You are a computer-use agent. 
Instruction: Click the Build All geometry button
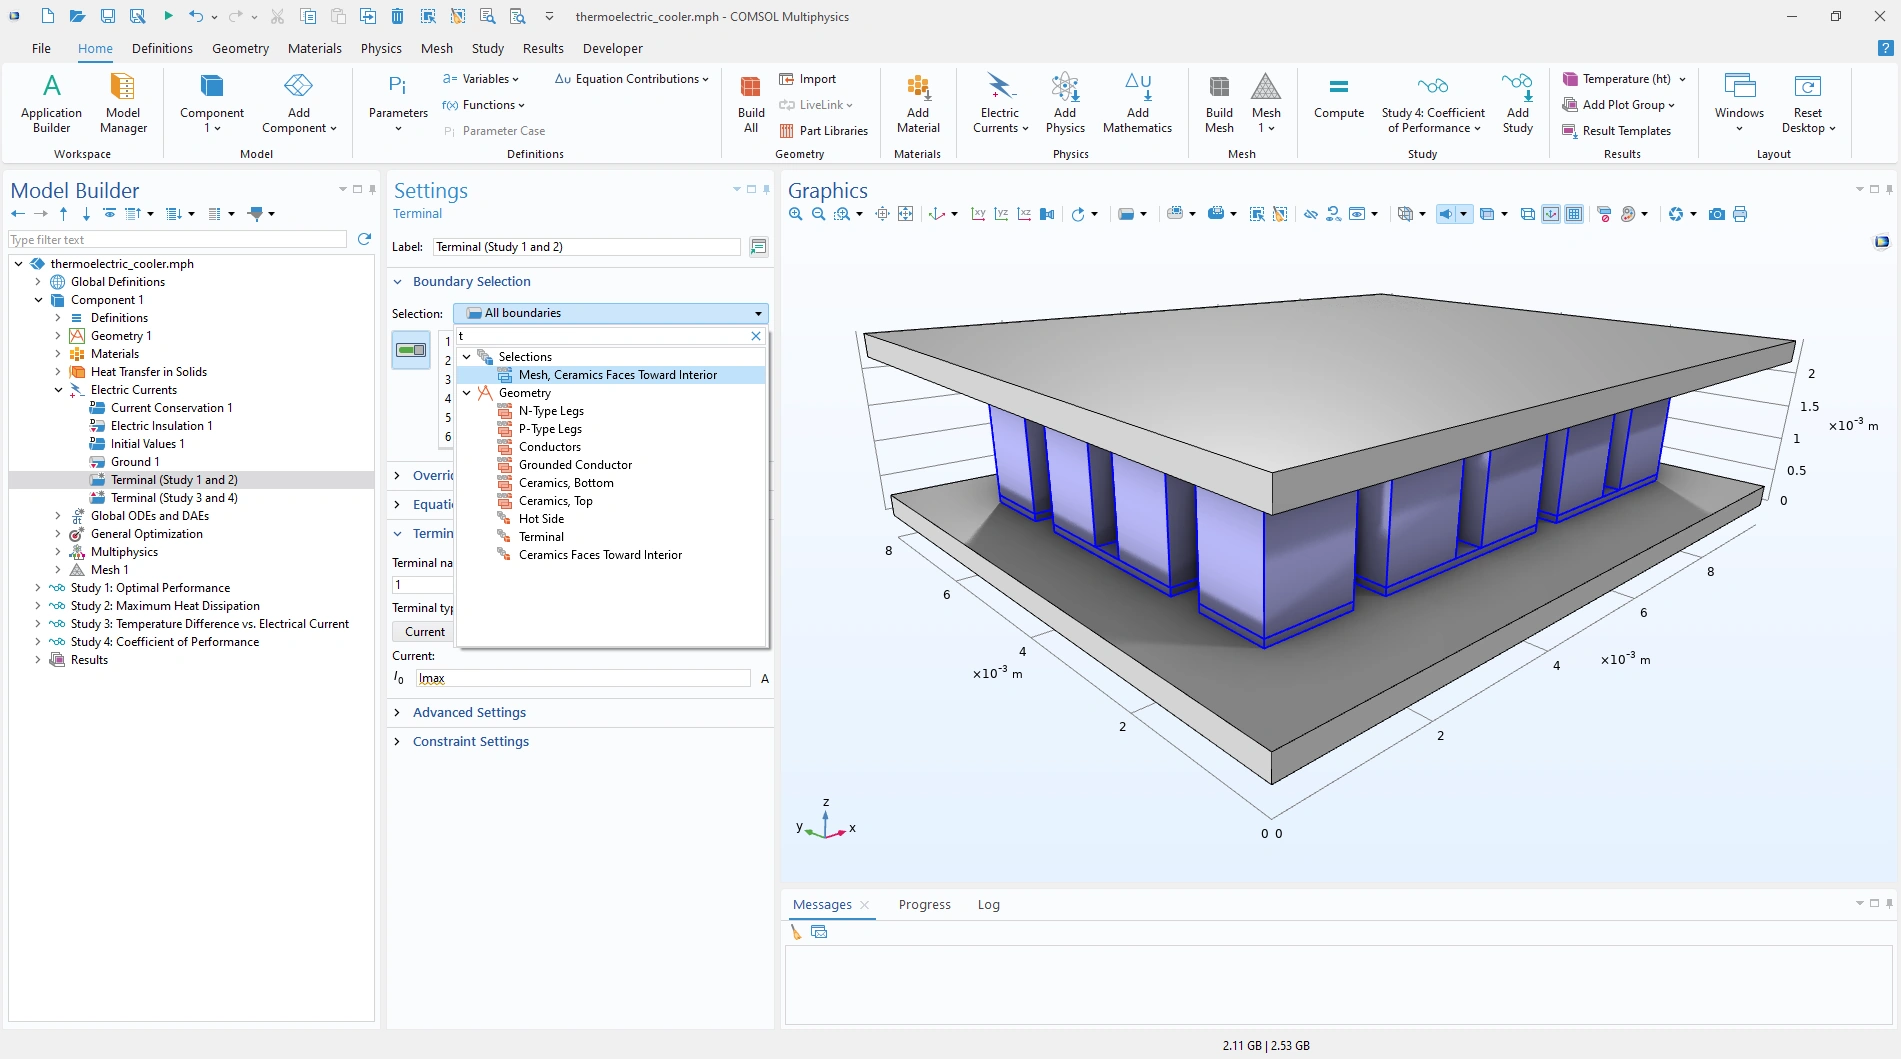point(751,103)
